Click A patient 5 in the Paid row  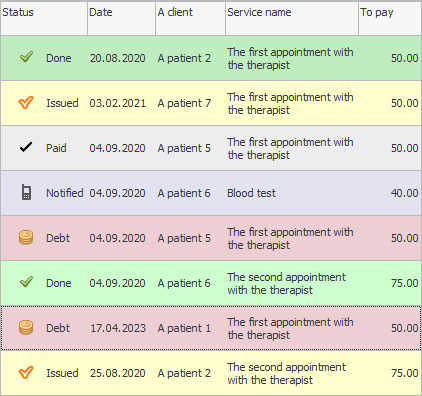point(184,148)
